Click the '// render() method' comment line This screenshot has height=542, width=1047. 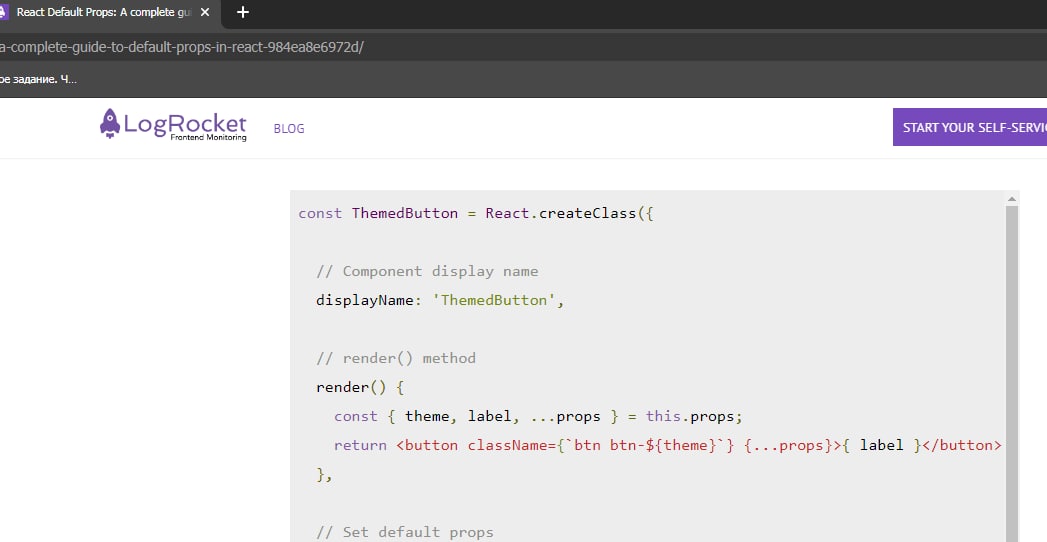[x=396, y=358]
